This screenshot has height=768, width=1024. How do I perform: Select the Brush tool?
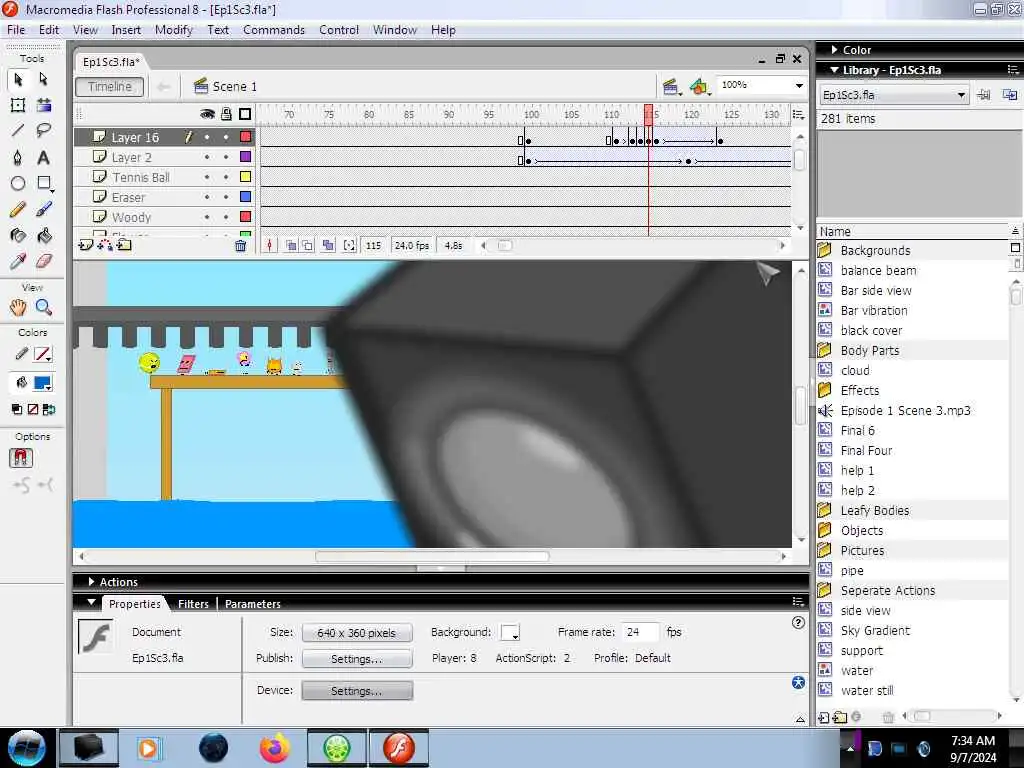pos(44,210)
